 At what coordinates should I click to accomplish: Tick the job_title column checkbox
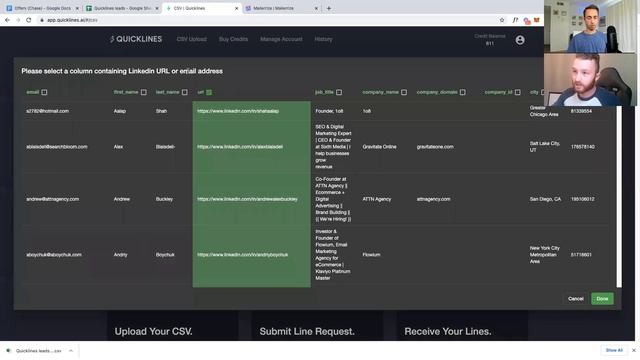point(339,92)
